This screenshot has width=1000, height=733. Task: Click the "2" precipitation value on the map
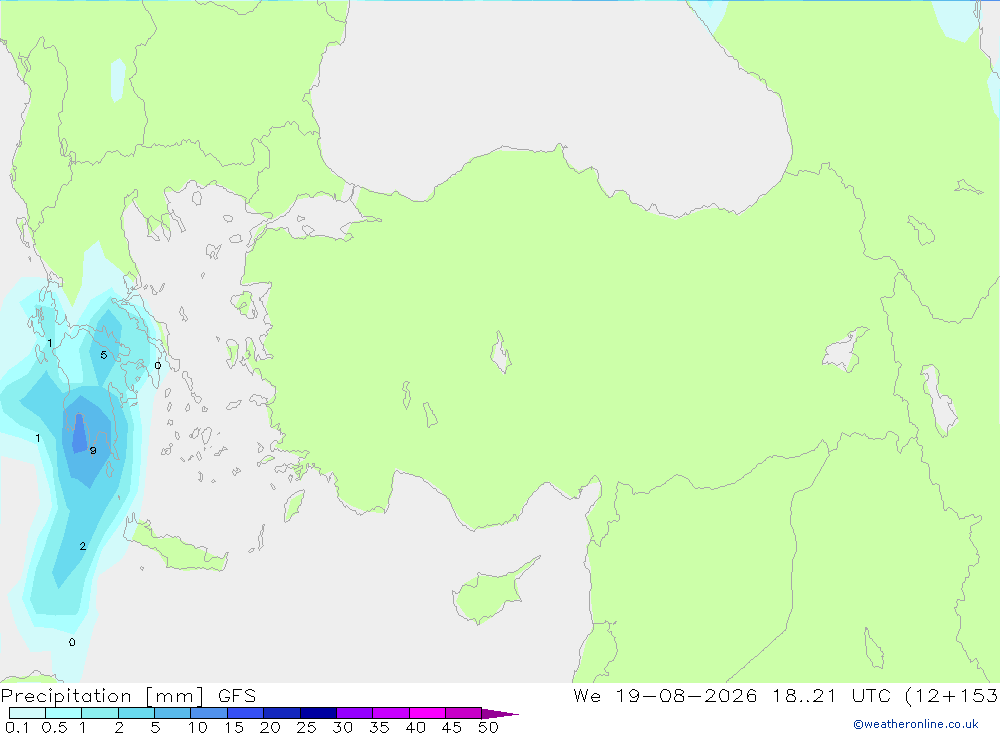pyautogui.click(x=83, y=546)
